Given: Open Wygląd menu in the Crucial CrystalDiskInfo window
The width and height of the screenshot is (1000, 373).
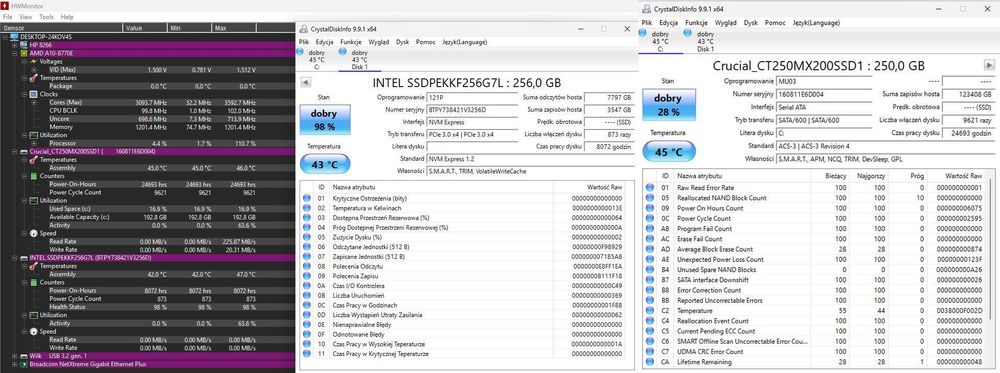Looking at the screenshot, I should 726,22.
